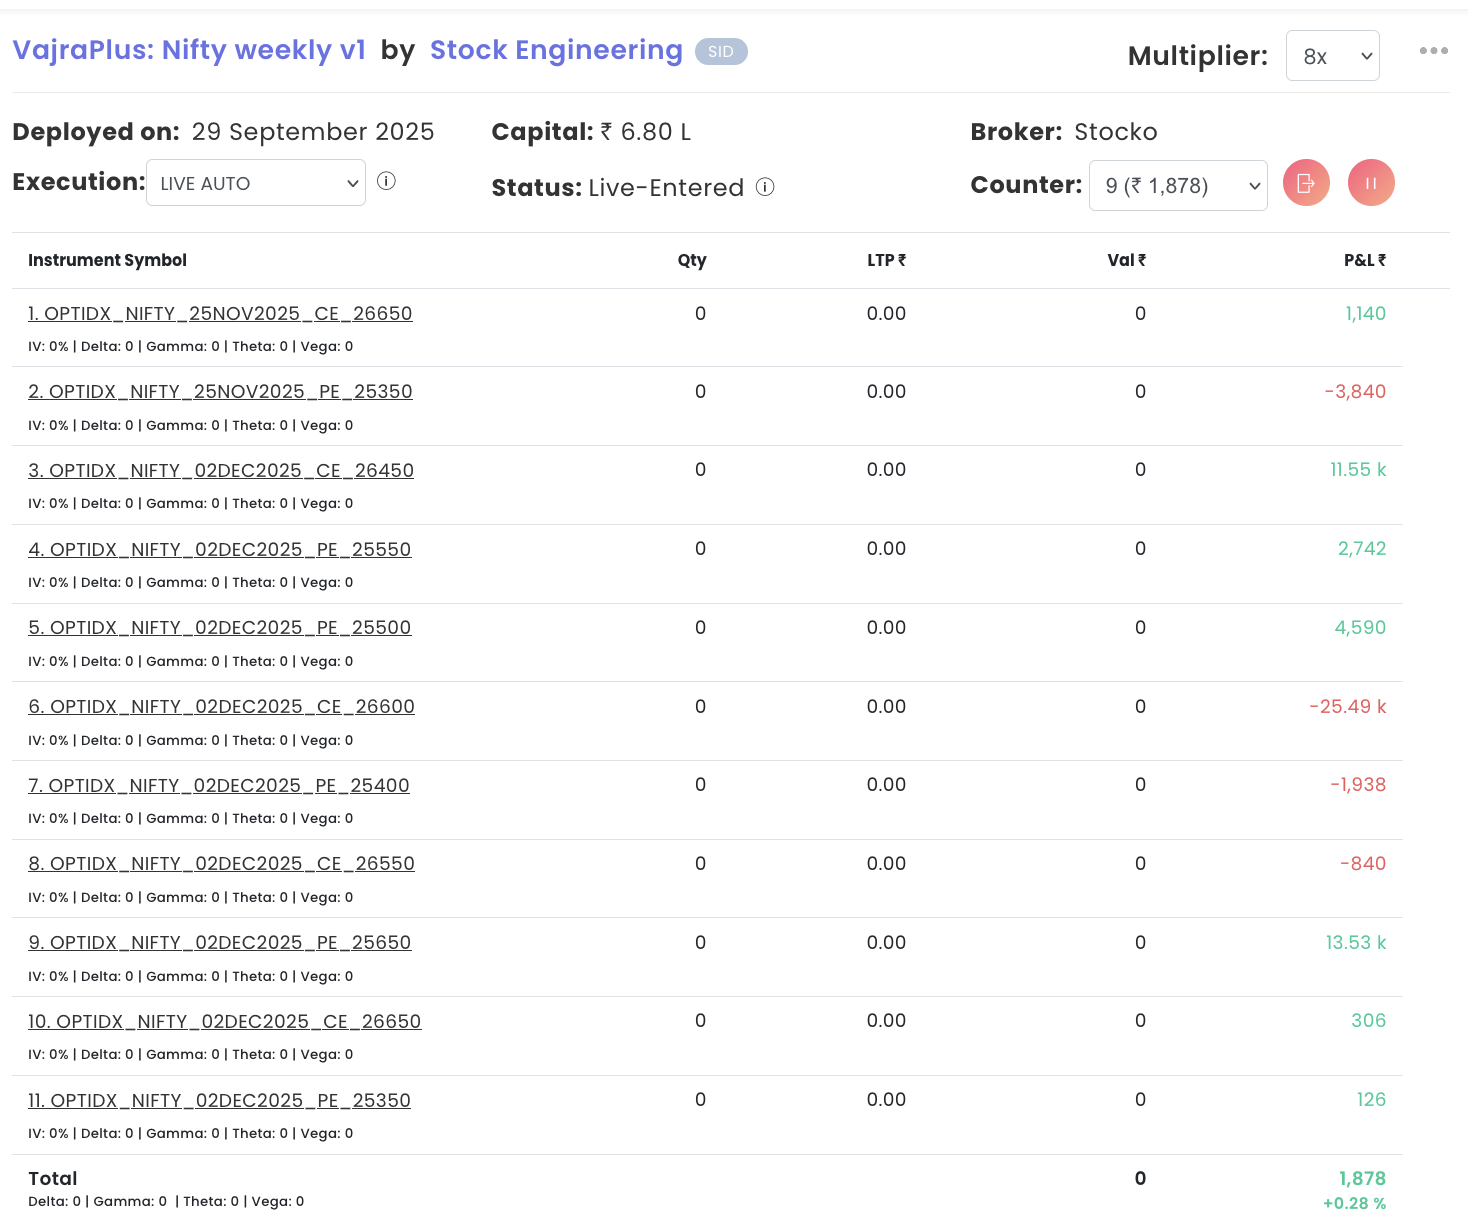
Task: Click the P&L ₹ column header
Action: (x=1365, y=260)
